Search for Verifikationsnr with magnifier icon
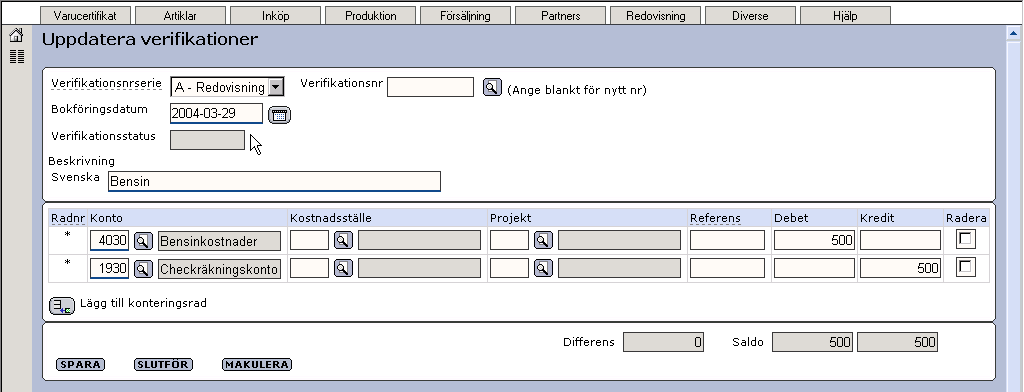This screenshot has height=392, width=1024. [492, 87]
